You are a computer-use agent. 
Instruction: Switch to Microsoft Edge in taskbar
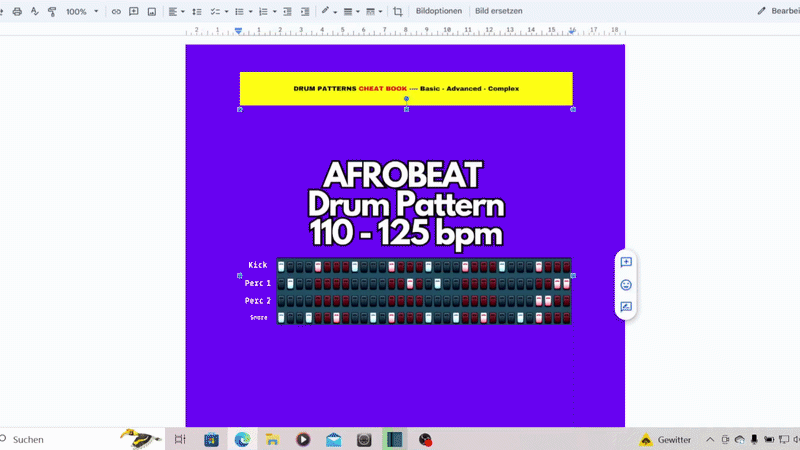pyautogui.click(x=242, y=439)
